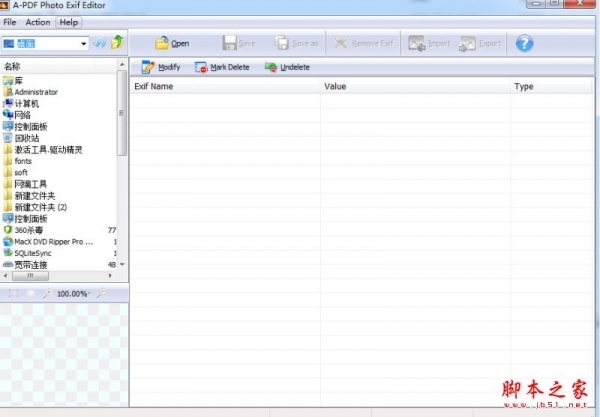The height and width of the screenshot is (417, 600).
Task: Click the blue help question mark icon
Action: pos(524,43)
